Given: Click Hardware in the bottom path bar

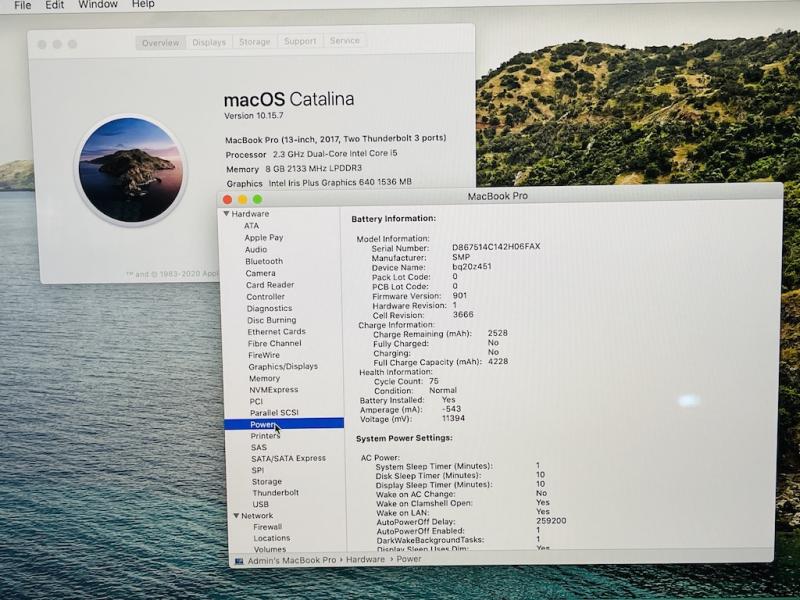Looking at the screenshot, I should click(x=365, y=560).
